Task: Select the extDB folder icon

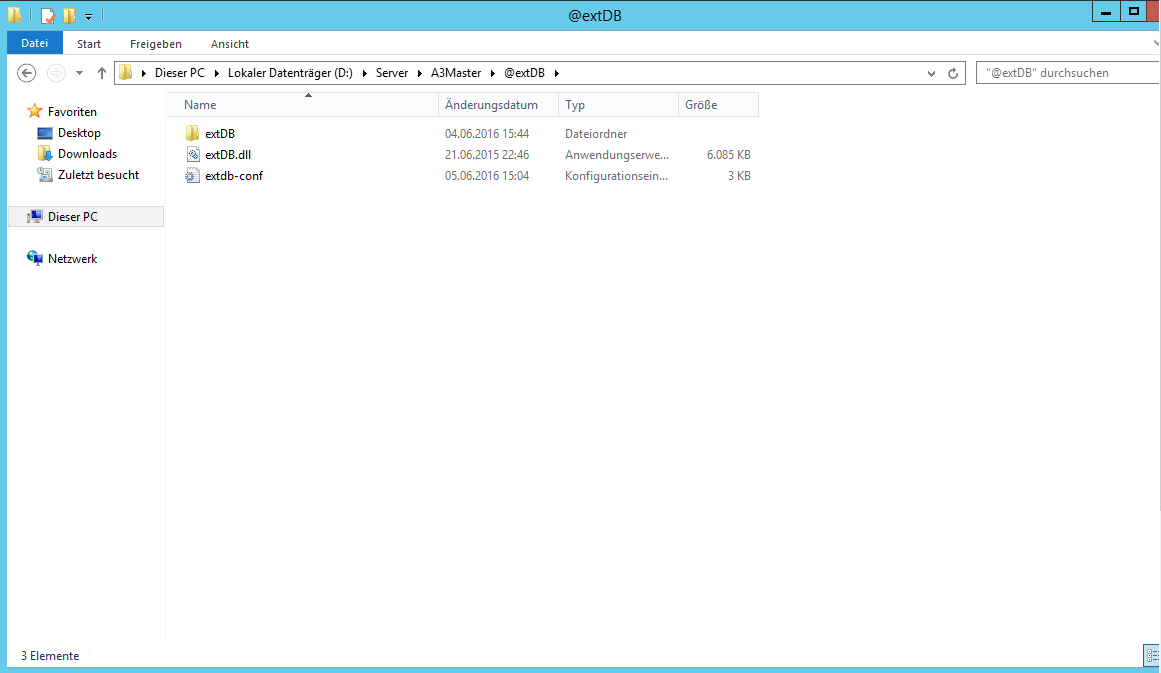Action: [194, 134]
